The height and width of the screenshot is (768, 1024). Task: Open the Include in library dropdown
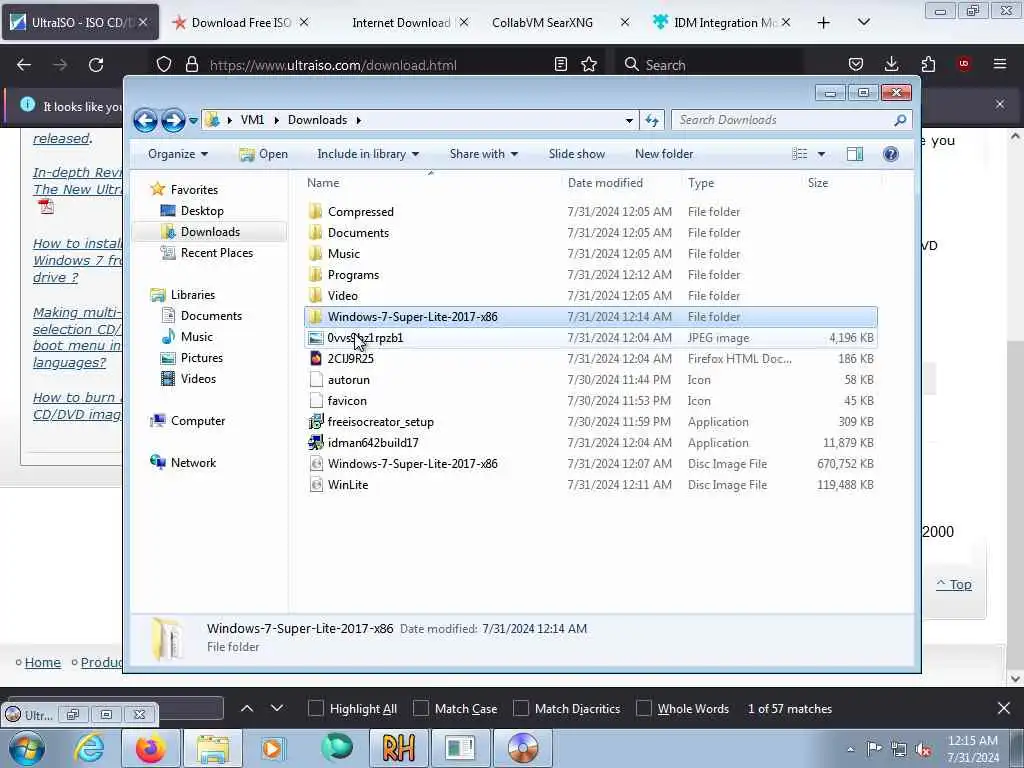[368, 154]
